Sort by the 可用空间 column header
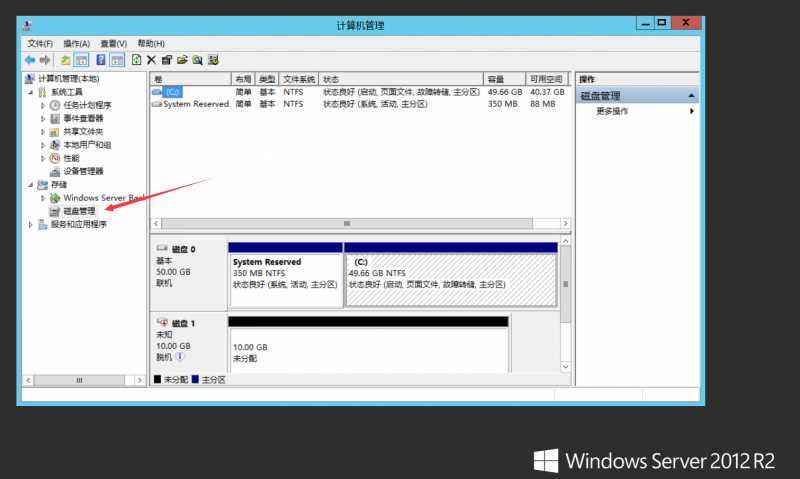This screenshot has width=800, height=479. 547,79
